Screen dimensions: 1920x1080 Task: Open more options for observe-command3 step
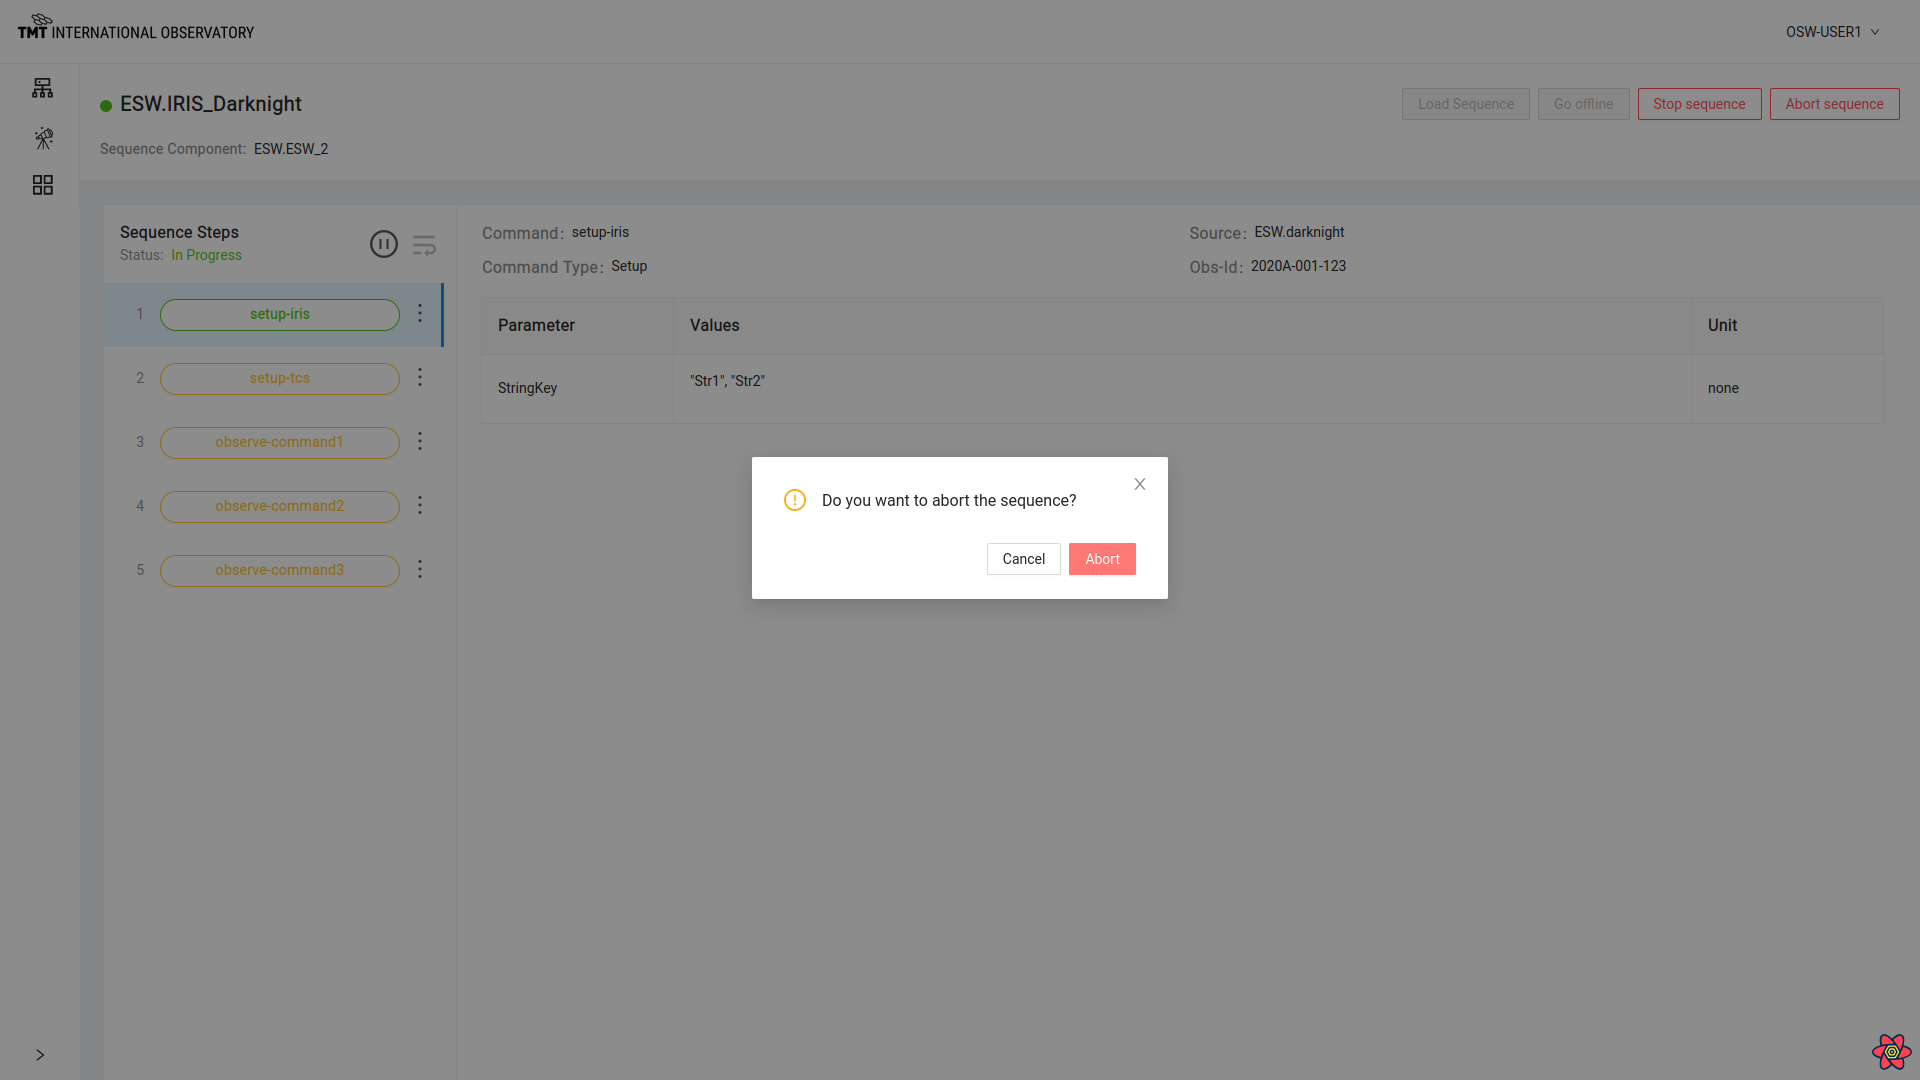click(x=420, y=570)
